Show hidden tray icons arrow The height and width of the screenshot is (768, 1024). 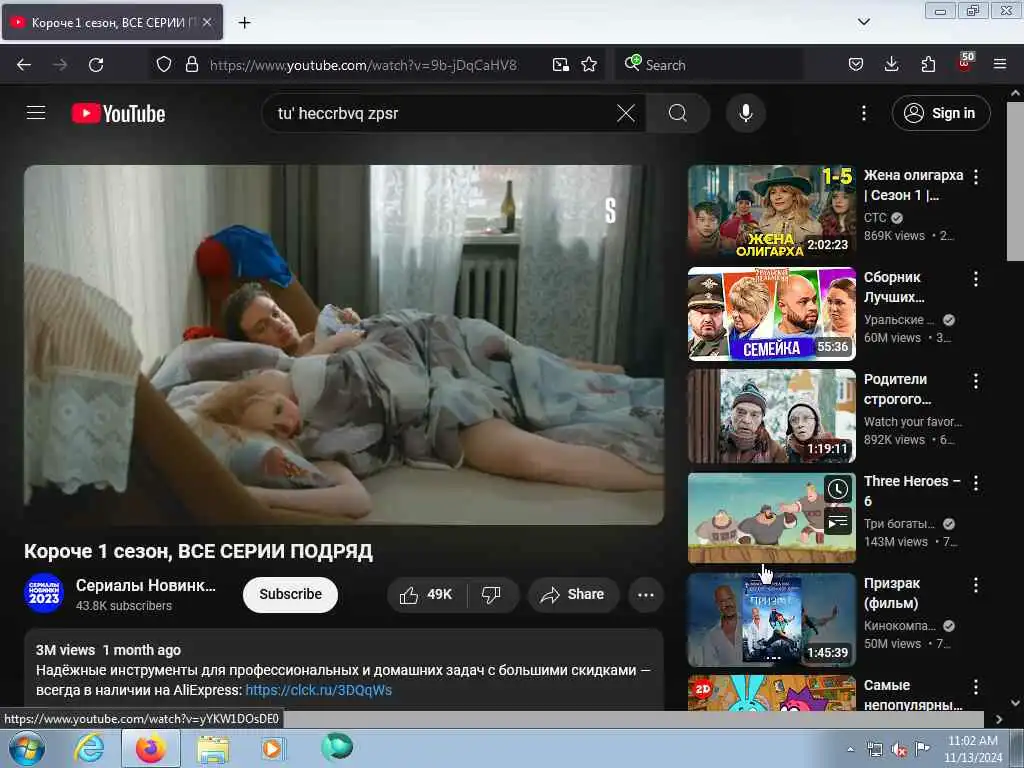[x=850, y=750]
